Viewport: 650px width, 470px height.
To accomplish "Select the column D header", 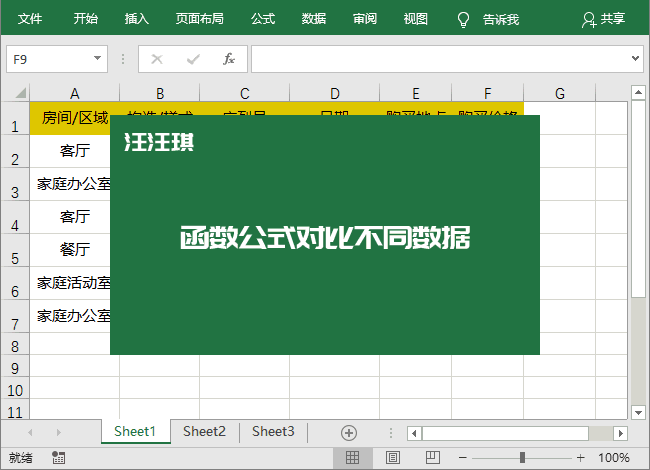I will click(x=335, y=93).
